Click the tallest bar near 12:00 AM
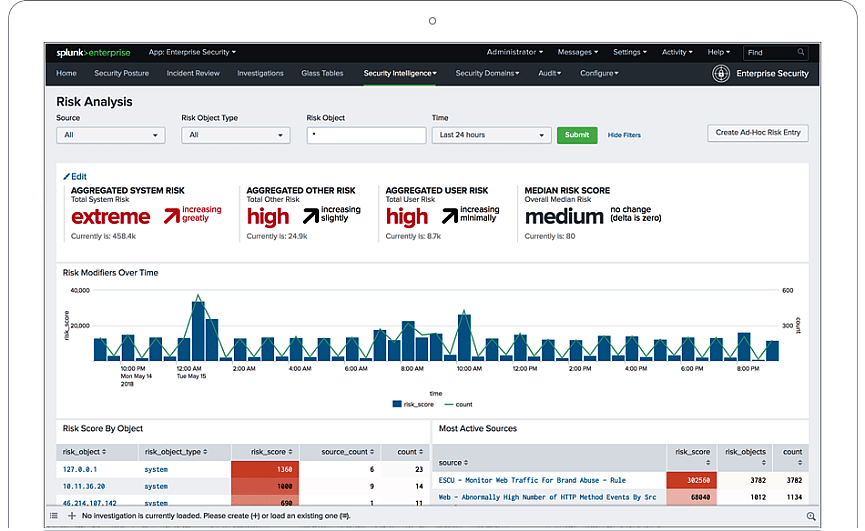The width and height of the screenshot is (865, 531). (x=198, y=331)
